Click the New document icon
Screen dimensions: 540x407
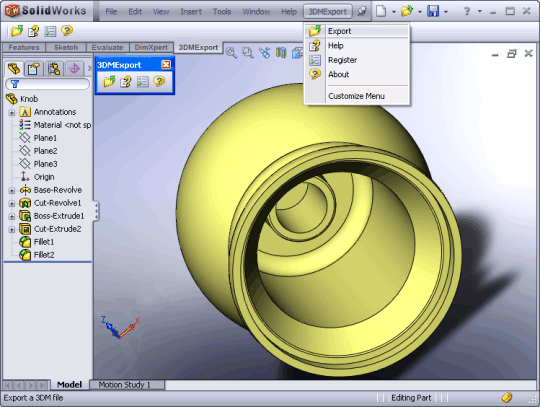coord(381,11)
